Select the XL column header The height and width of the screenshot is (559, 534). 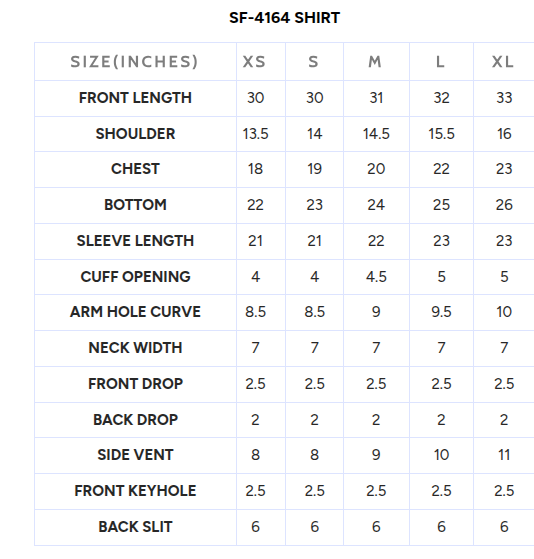click(503, 62)
